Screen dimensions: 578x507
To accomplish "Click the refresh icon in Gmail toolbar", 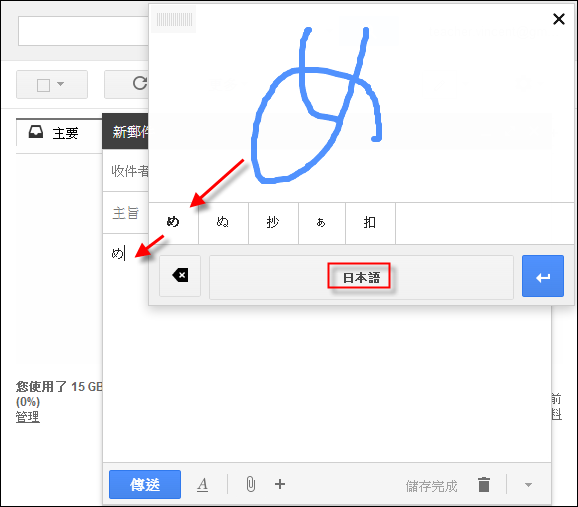I will coord(140,83).
